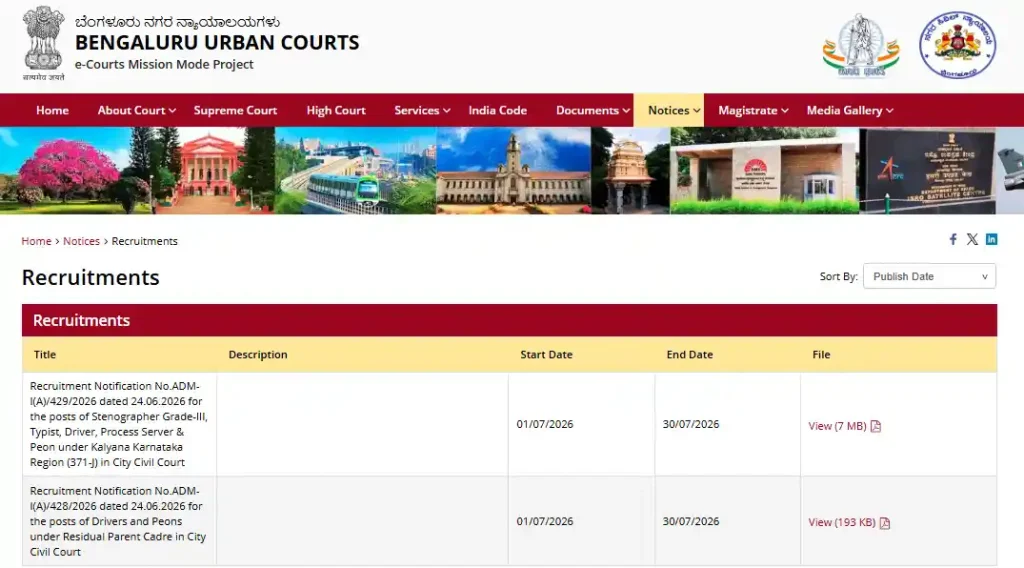Click the red Recruitments table banner

click(509, 320)
